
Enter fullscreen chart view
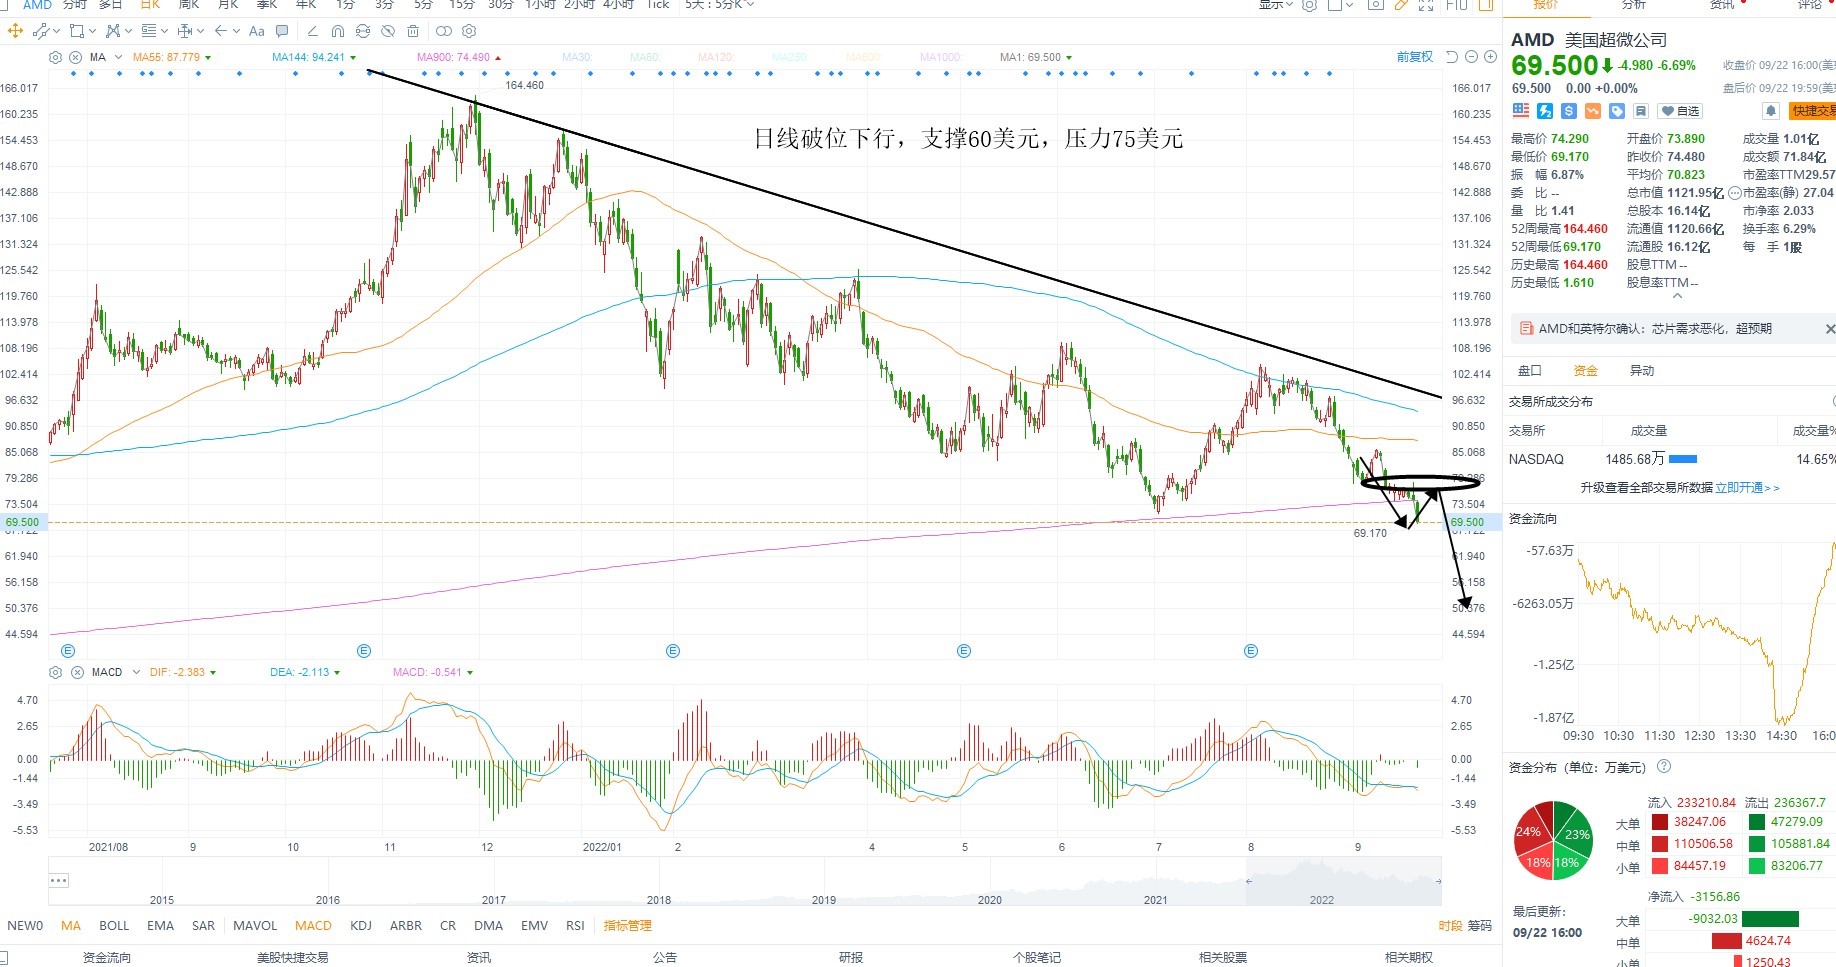(1426, 5)
